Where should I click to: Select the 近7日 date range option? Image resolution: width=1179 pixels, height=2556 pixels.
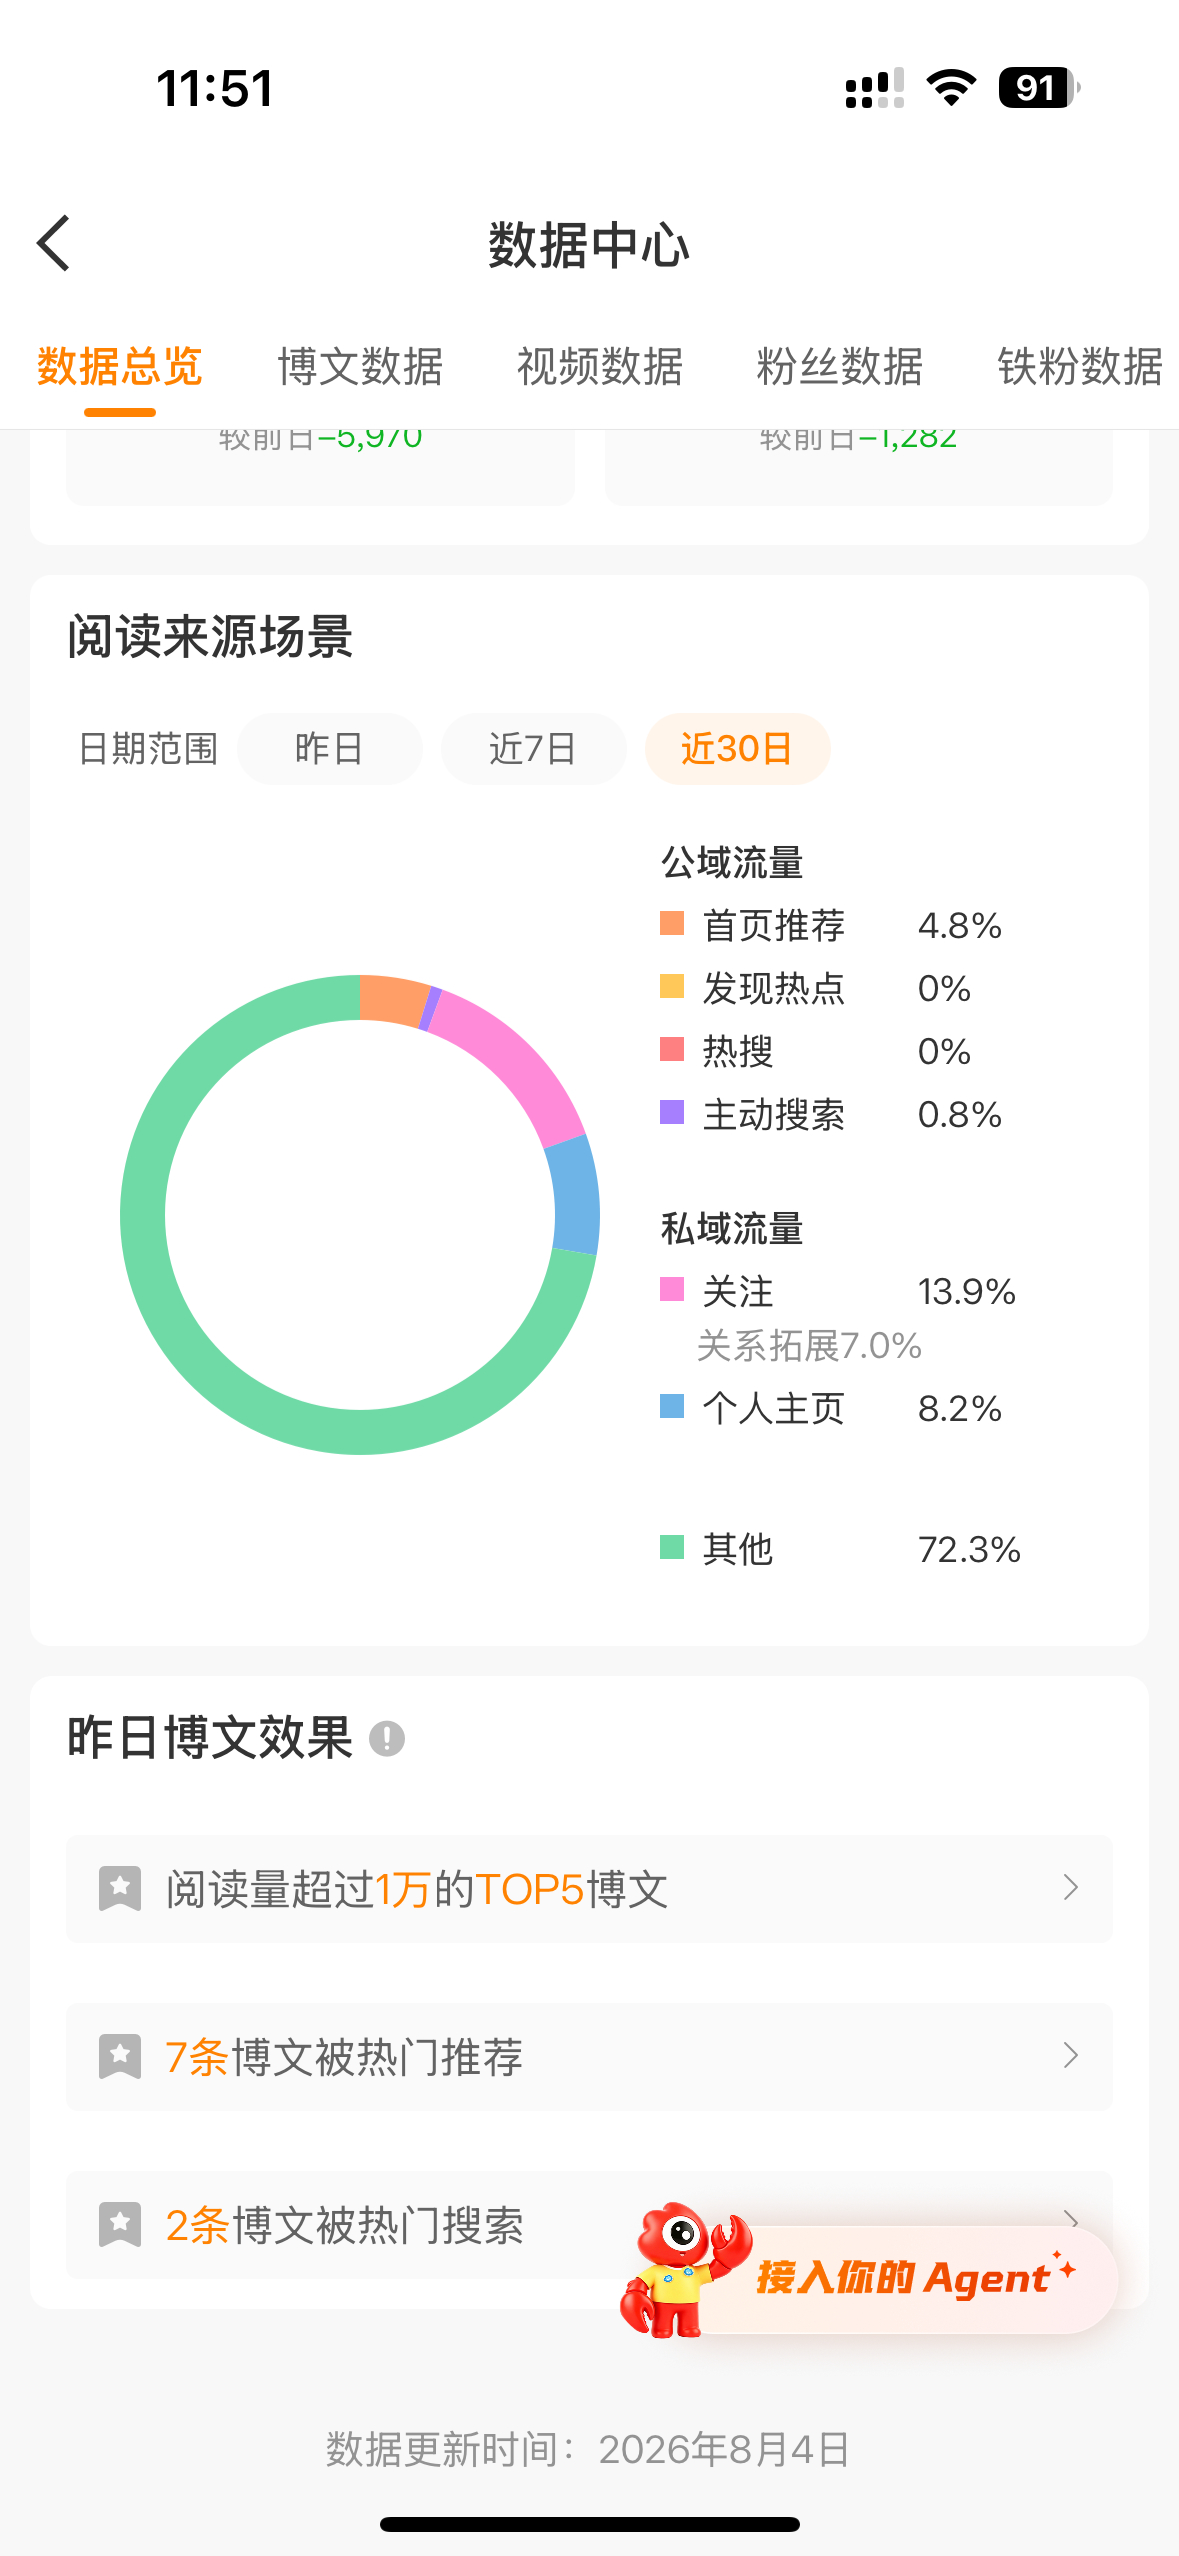[533, 749]
